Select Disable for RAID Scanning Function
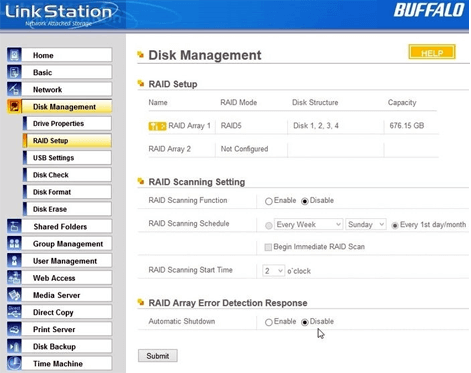471x373 pixels. coord(305,201)
